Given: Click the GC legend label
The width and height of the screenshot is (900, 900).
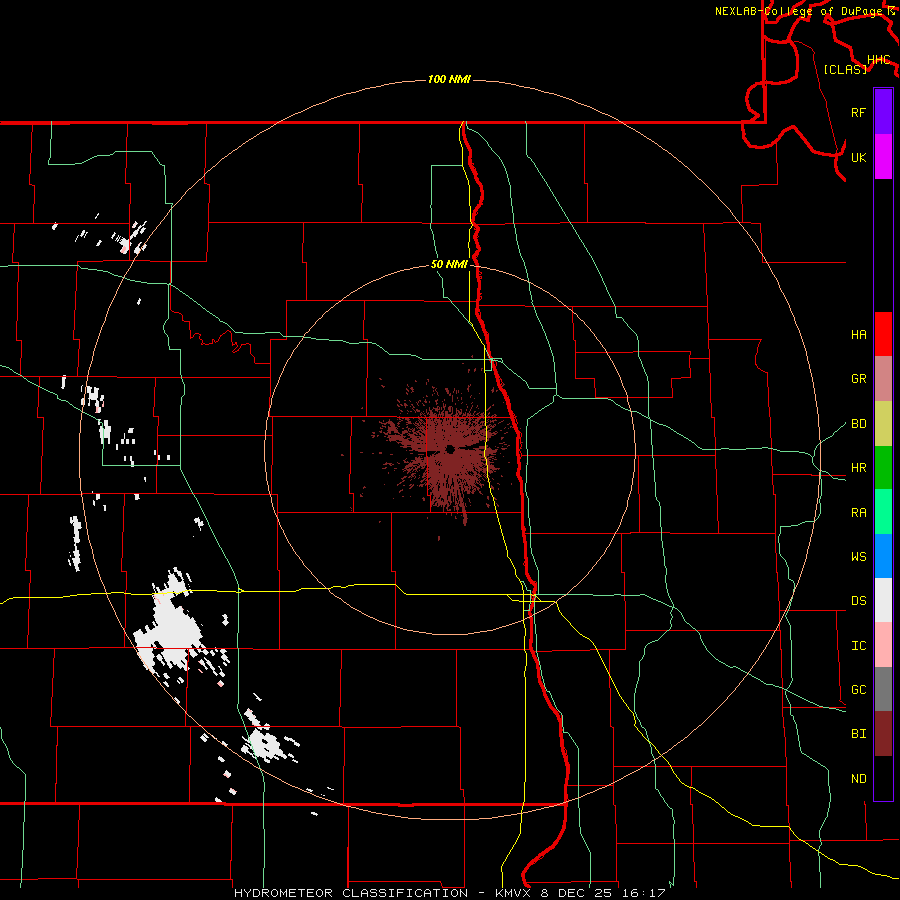Looking at the screenshot, I should coord(859,690).
